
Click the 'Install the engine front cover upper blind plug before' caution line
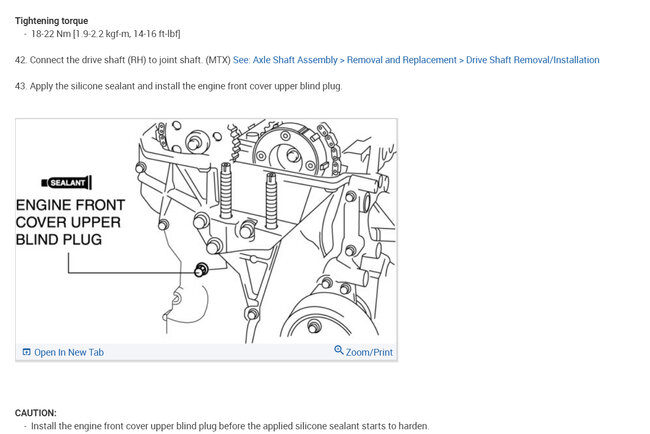230,426
